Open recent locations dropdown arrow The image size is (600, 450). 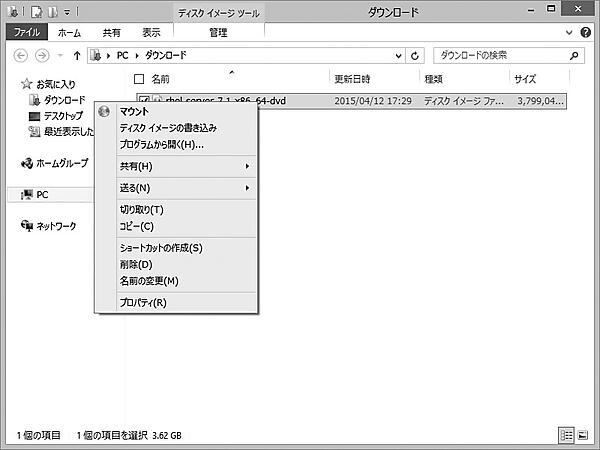(x=60, y=56)
